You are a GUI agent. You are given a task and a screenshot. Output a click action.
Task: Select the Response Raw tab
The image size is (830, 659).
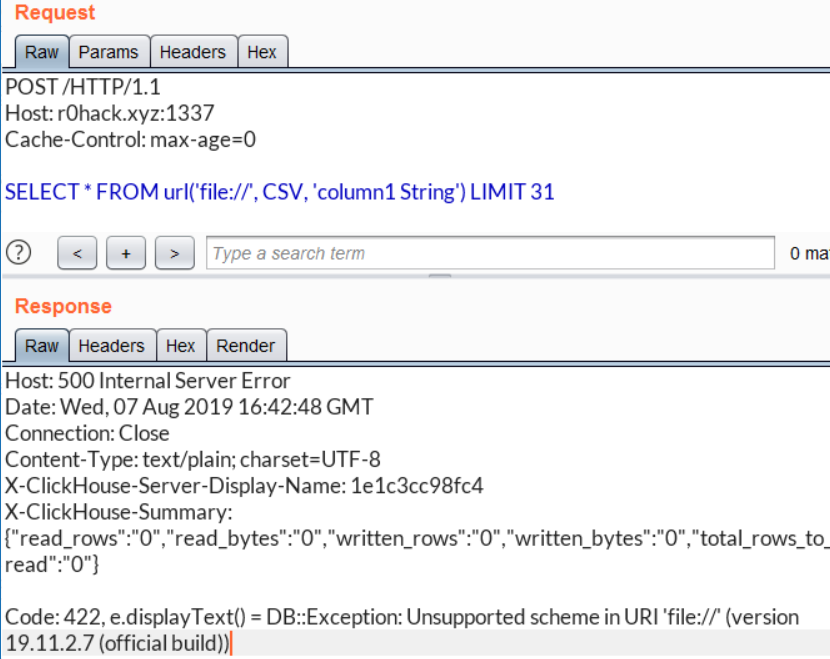tap(42, 346)
